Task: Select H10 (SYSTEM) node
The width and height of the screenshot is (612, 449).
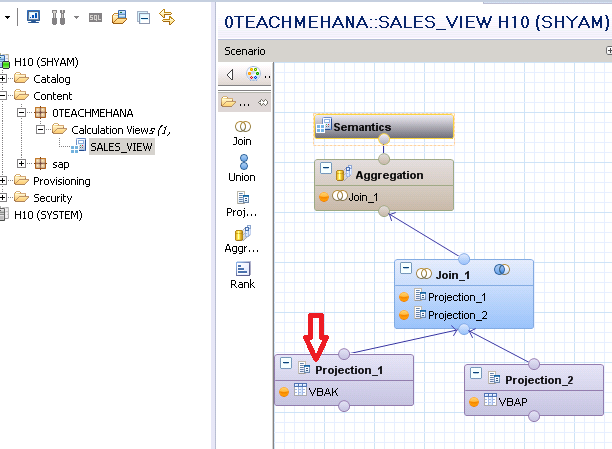Action: tap(48, 215)
